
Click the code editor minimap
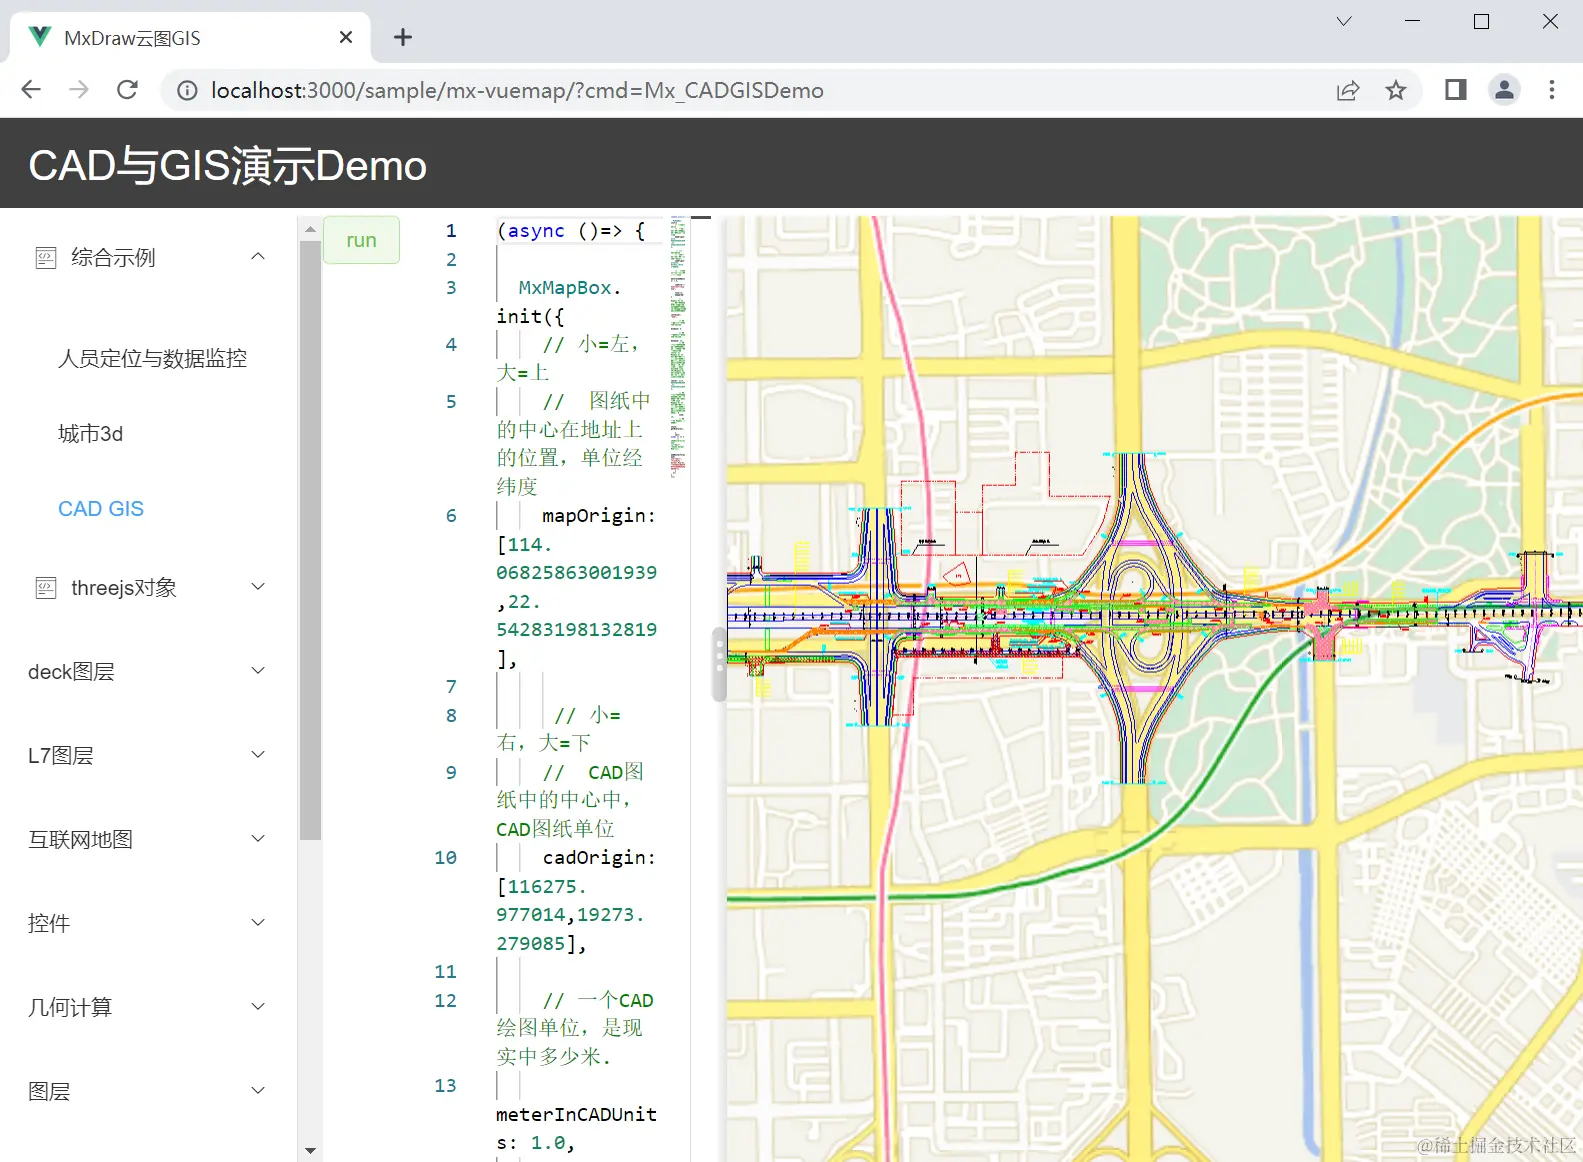(678, 345)
